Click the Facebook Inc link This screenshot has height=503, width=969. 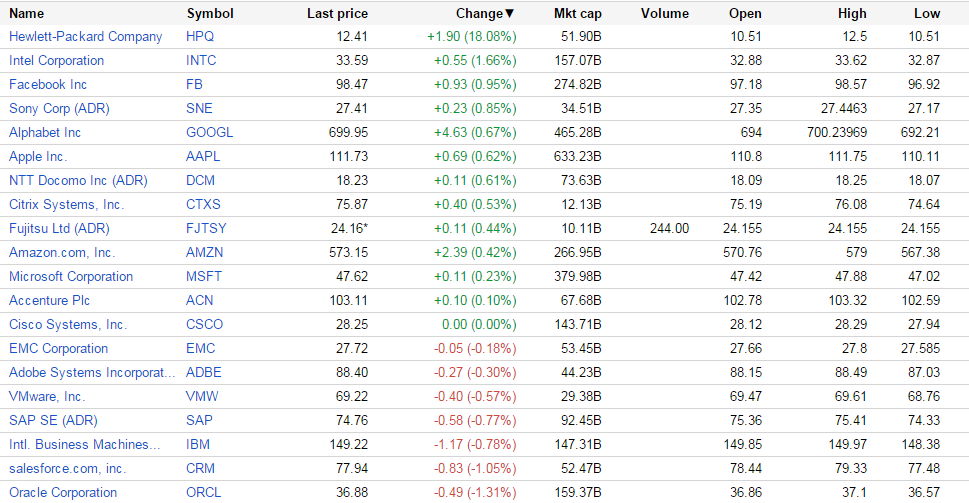click(48, 85)
